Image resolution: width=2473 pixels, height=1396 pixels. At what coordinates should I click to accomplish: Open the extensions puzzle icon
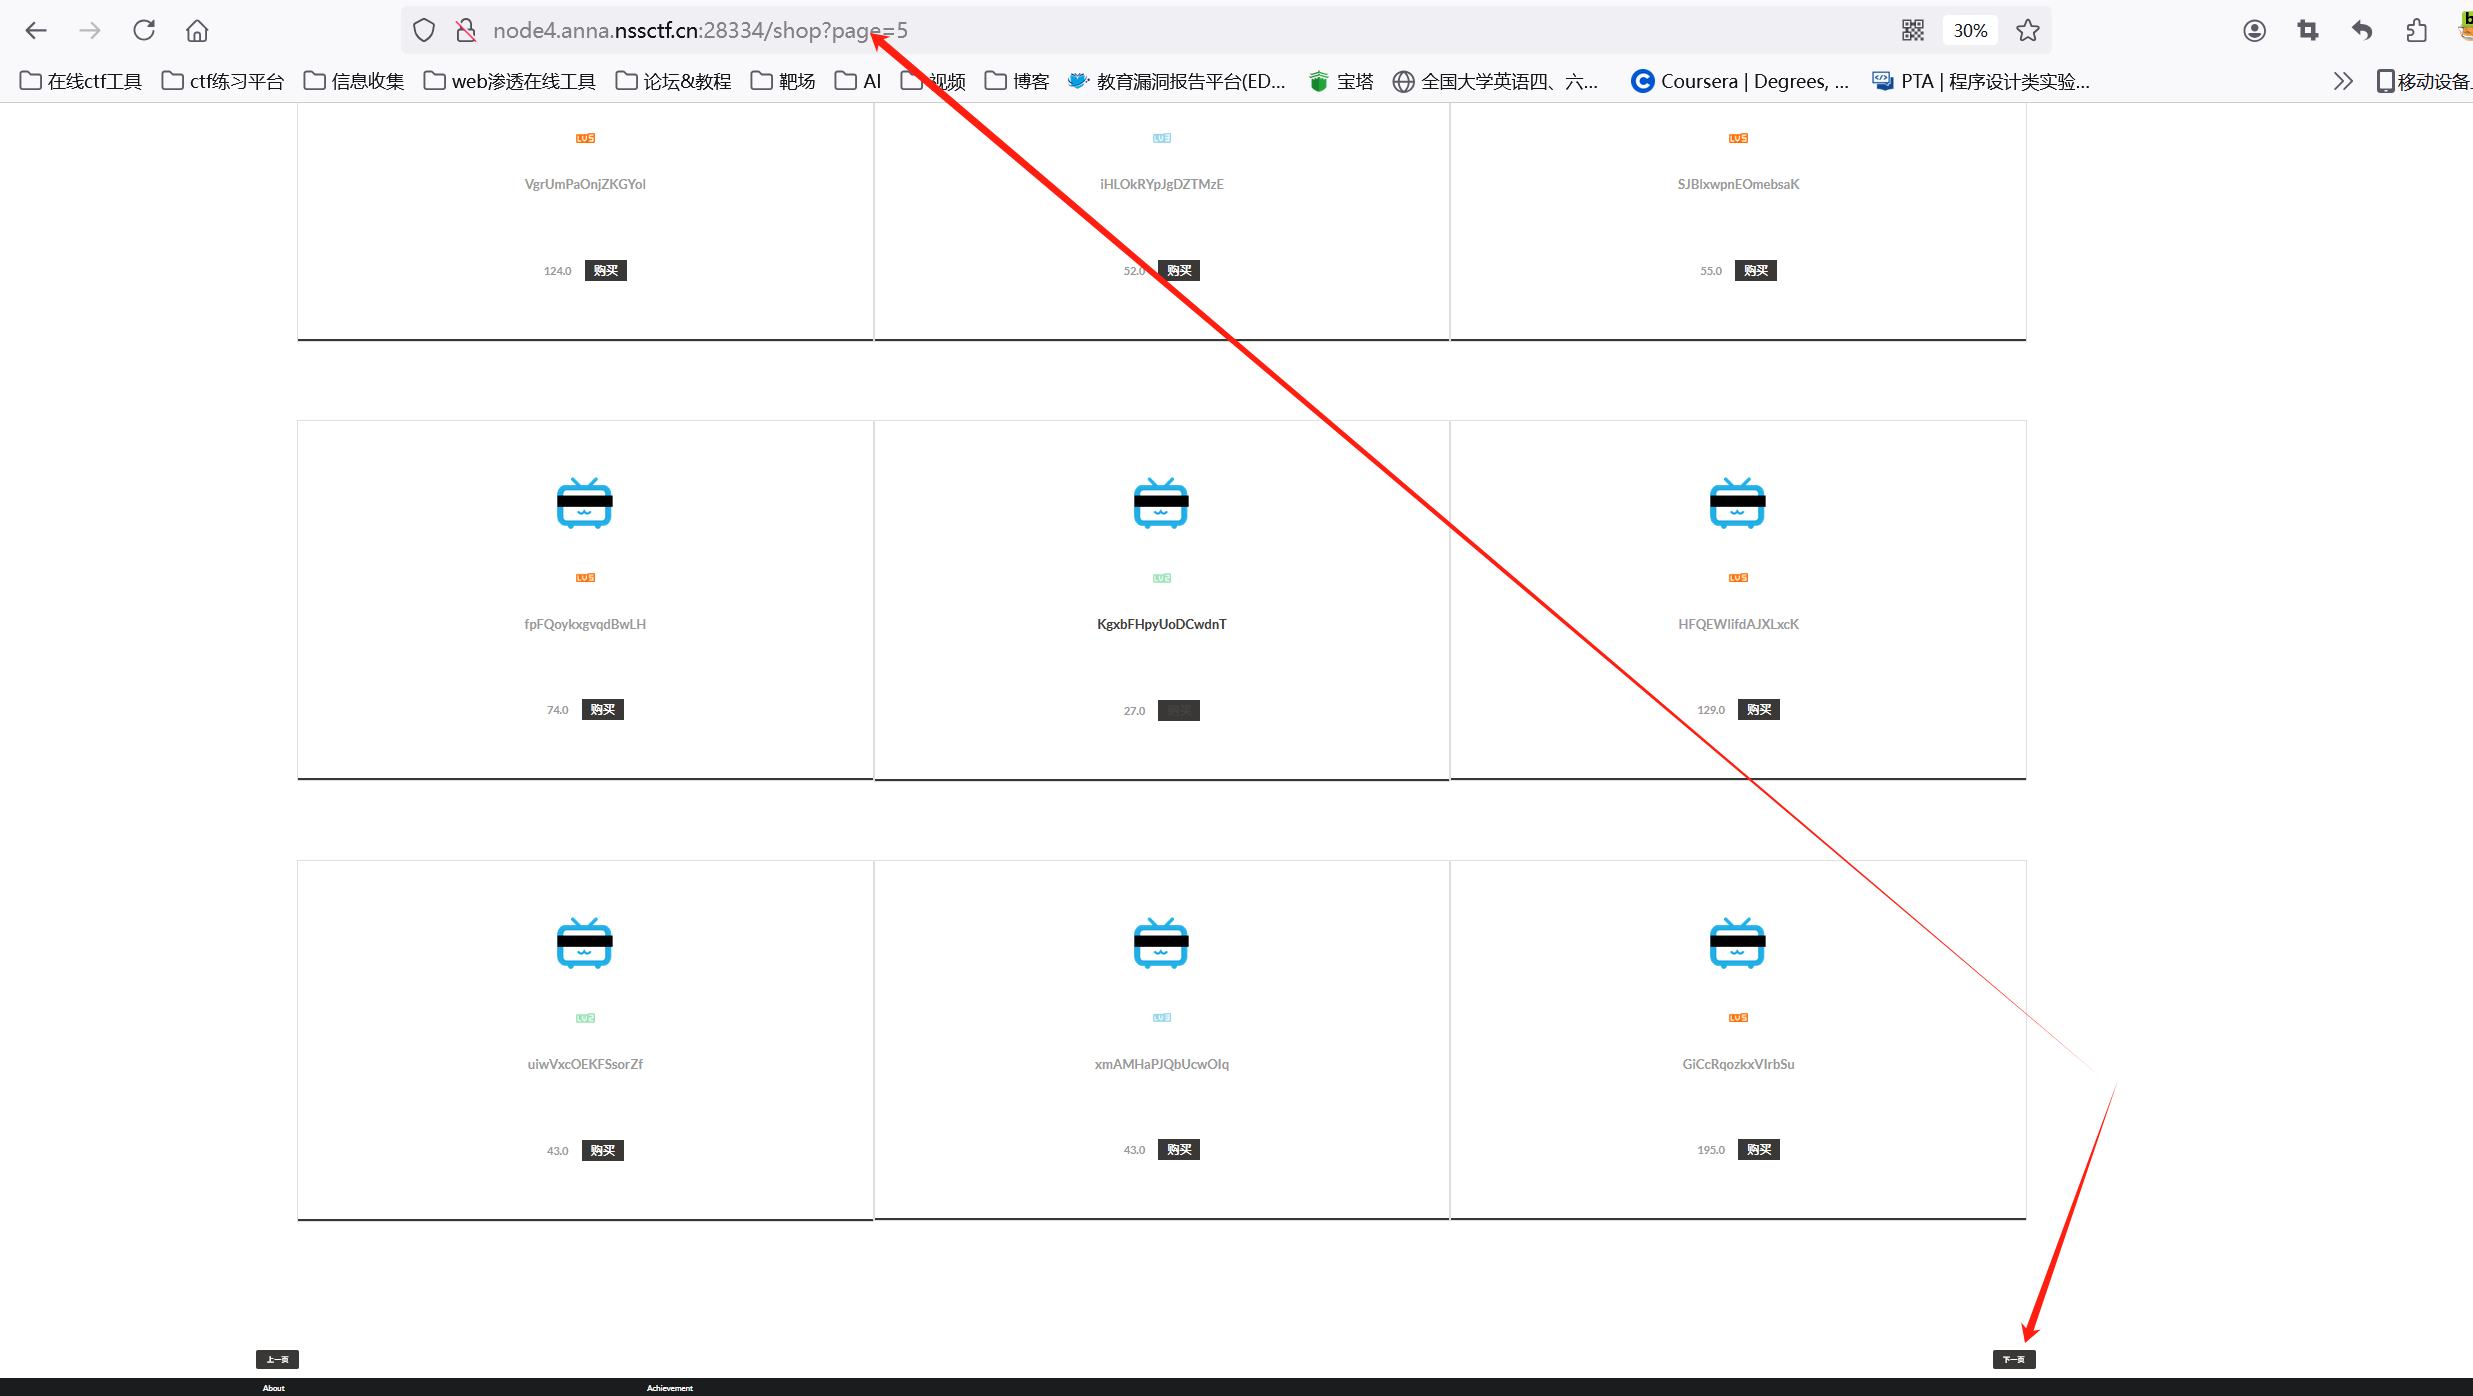[x=2416, y=30]
